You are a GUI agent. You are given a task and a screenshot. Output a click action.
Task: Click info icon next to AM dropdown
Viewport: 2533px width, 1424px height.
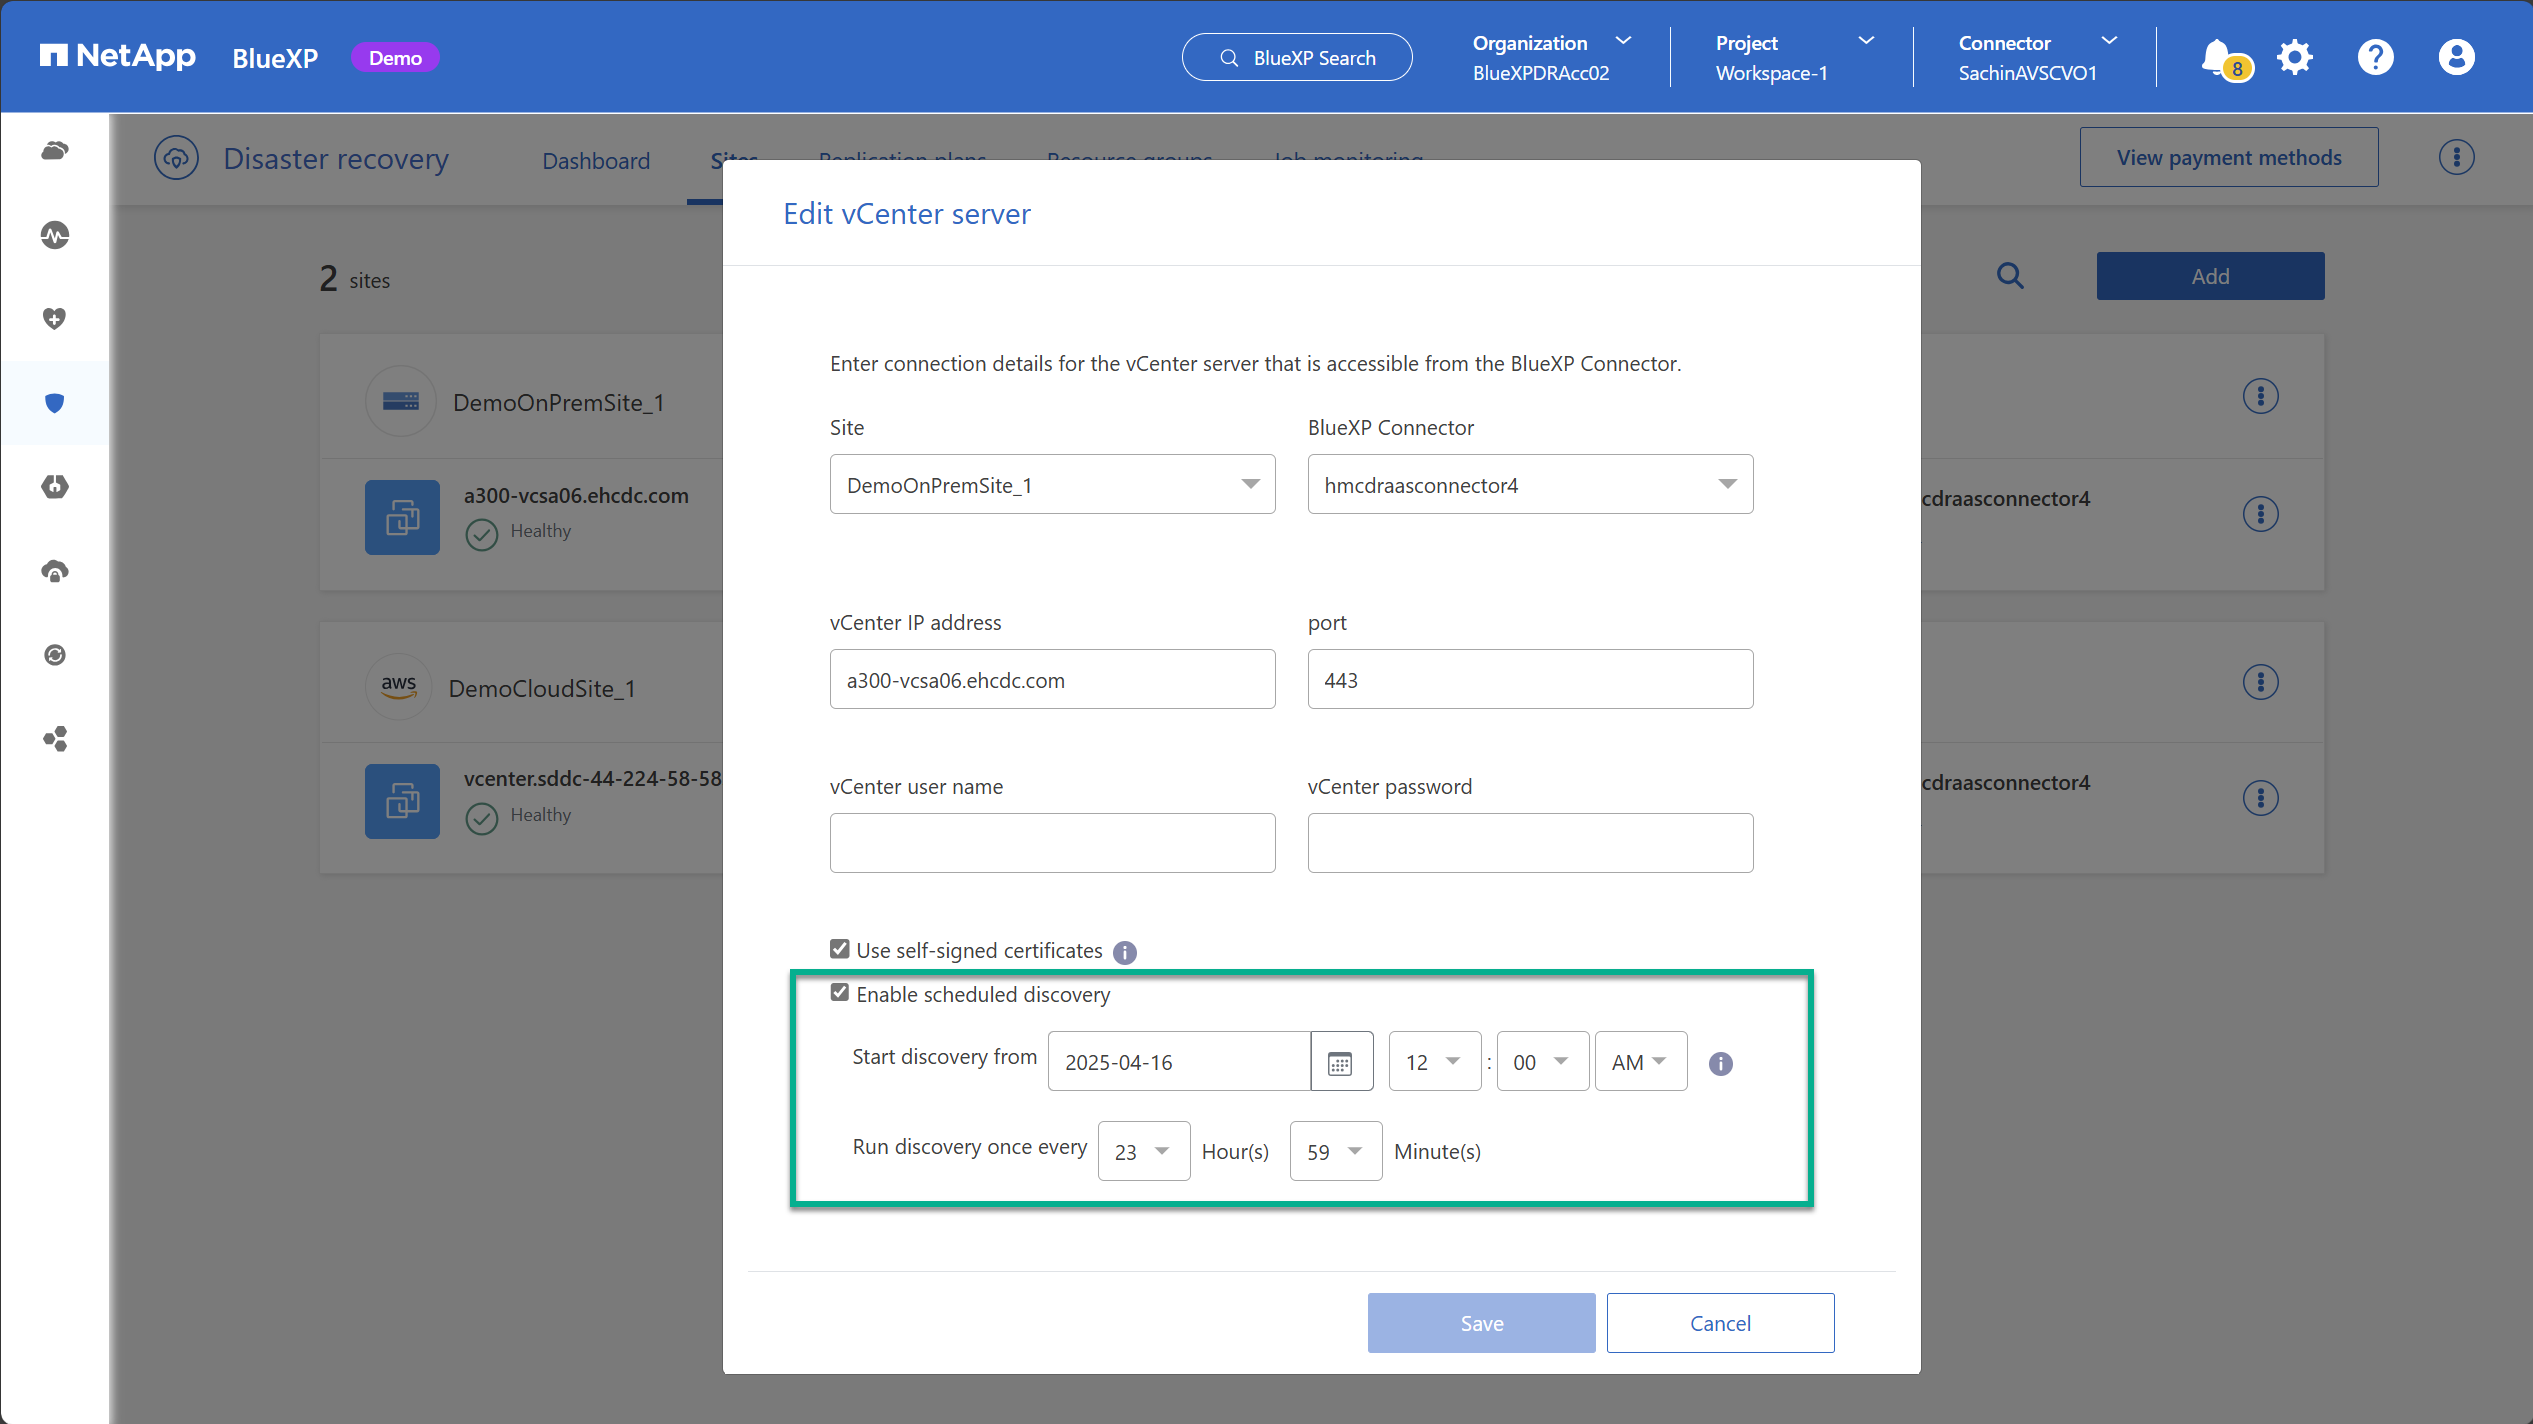click(1721, 1063)
